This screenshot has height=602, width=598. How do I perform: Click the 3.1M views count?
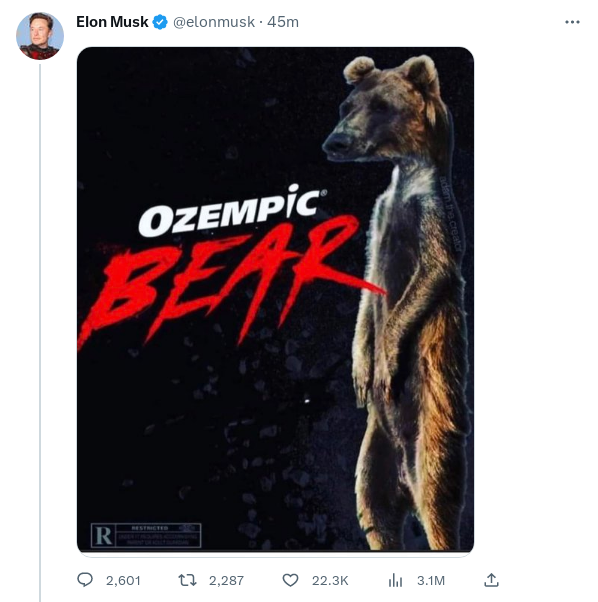tap(431, 580)
